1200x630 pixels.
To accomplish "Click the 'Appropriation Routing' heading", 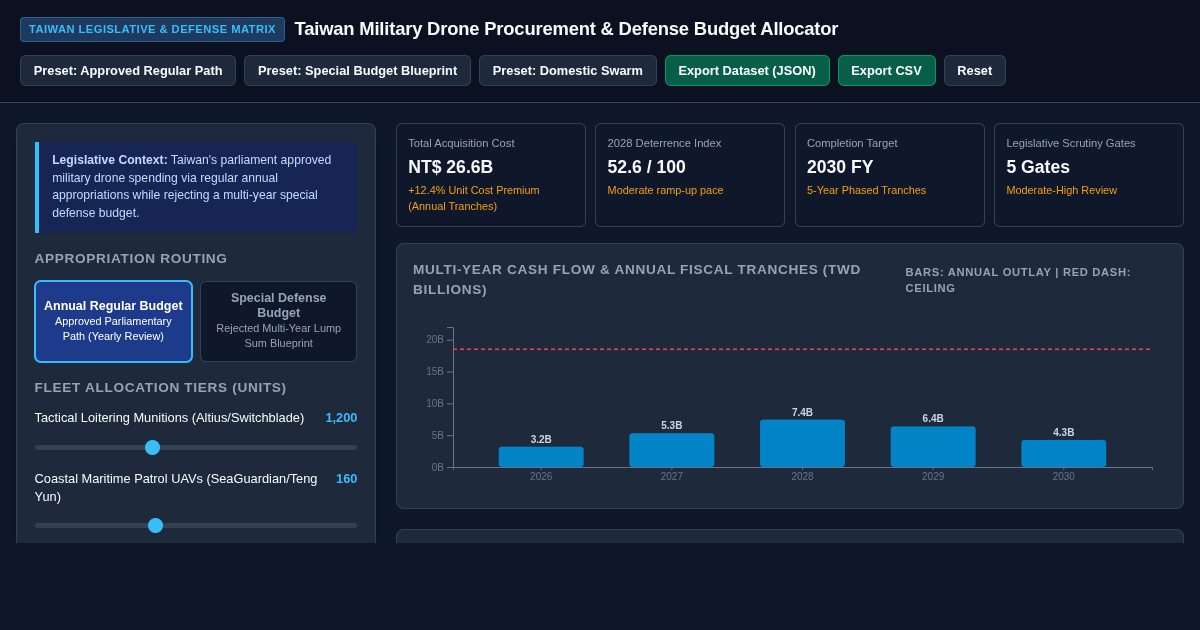I will 131,259.
